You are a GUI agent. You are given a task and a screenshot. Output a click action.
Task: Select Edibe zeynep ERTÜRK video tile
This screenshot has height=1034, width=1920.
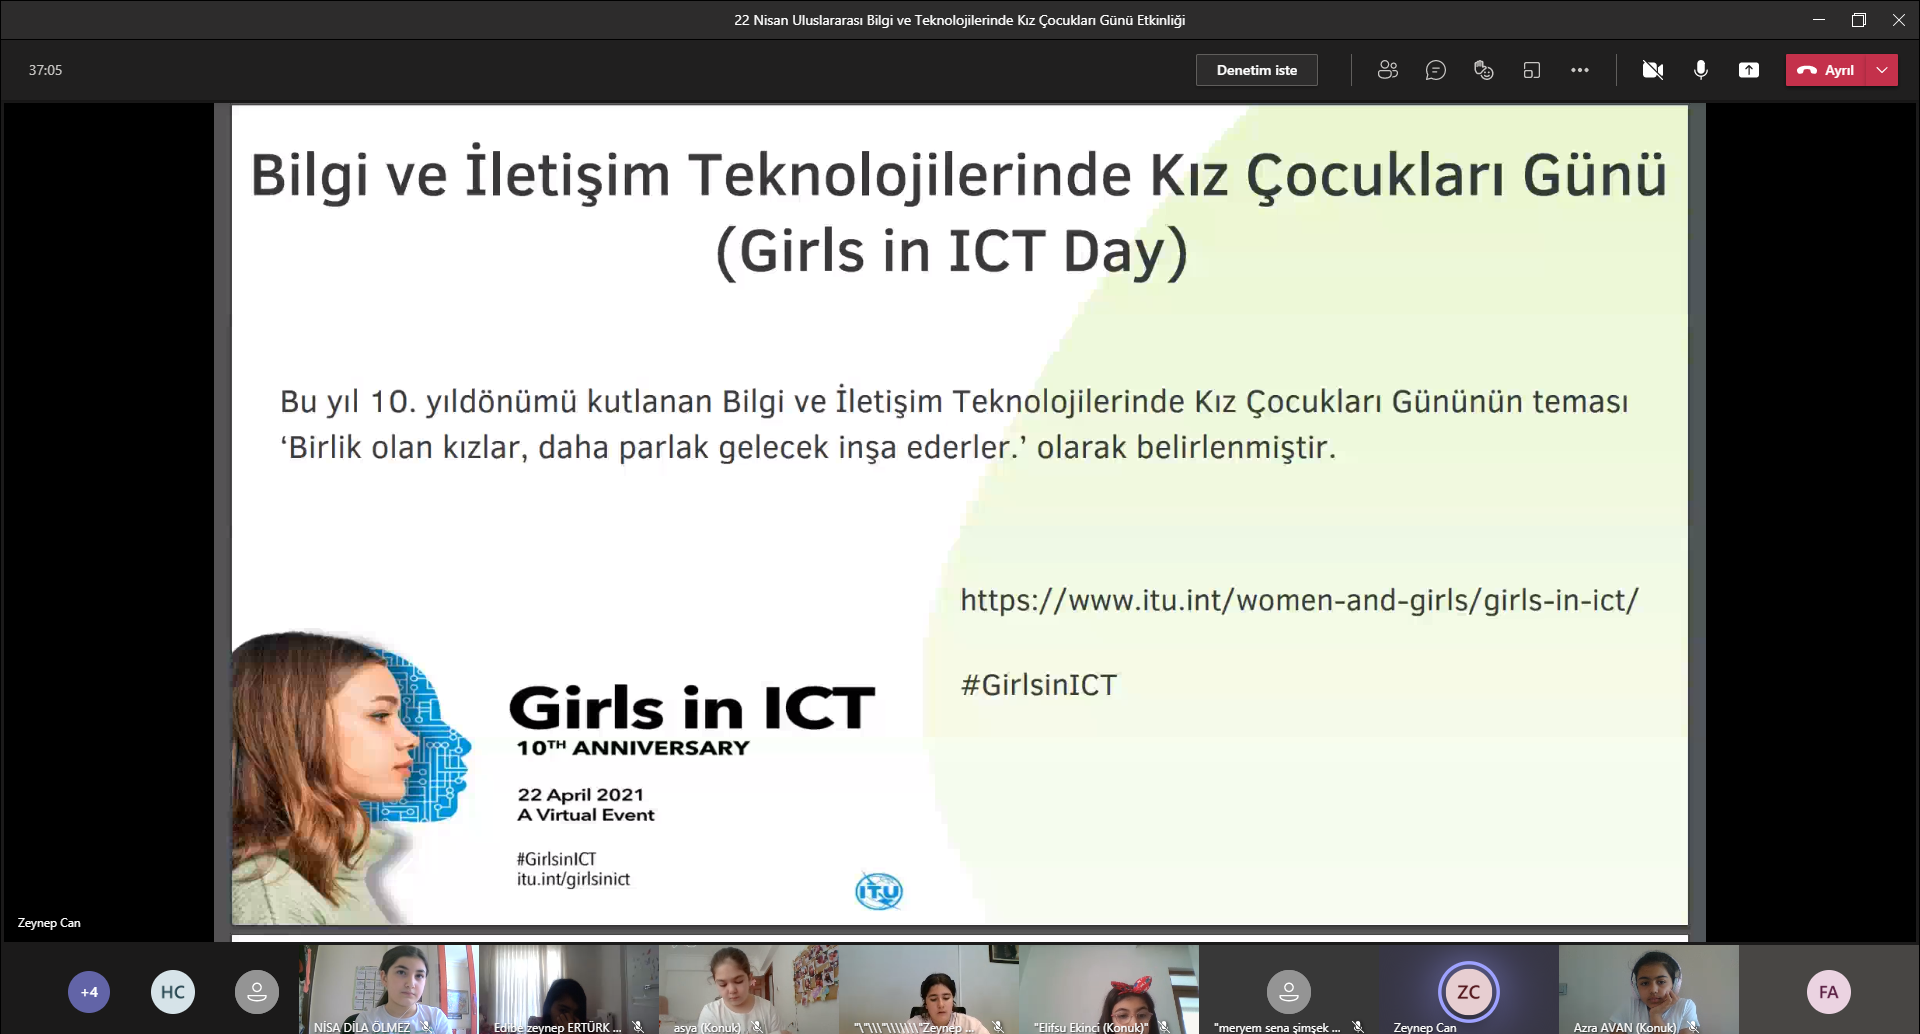pyautogui.click(x=569, y=989)
